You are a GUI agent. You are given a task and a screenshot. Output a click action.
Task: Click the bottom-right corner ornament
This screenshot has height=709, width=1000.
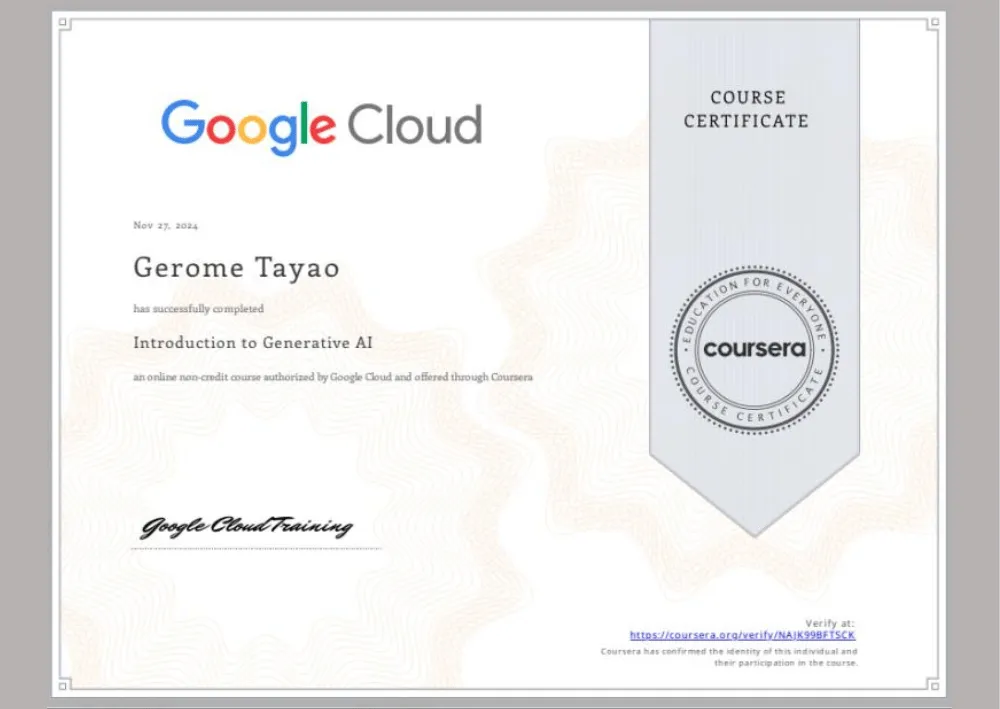pyautogui.click(x=932, y=684)
